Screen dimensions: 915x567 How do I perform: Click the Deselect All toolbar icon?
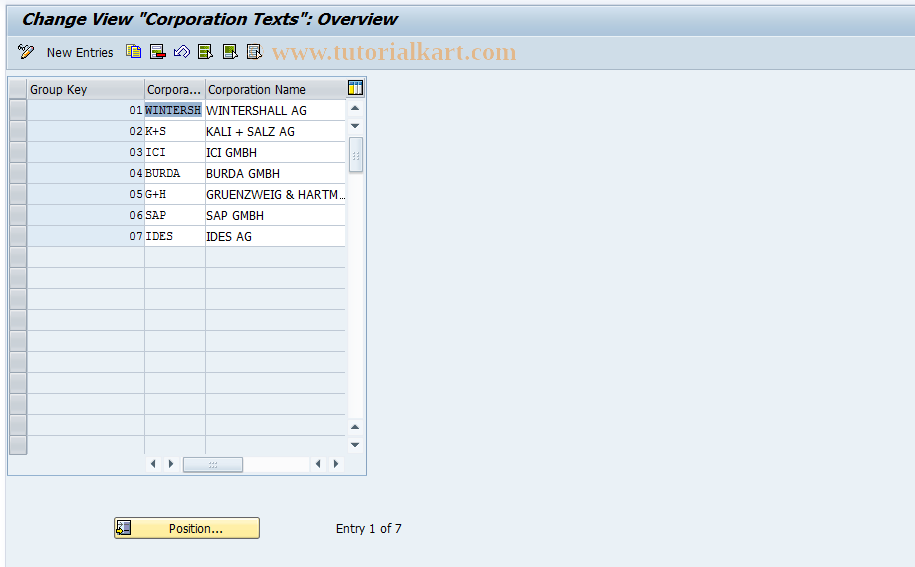254,52
